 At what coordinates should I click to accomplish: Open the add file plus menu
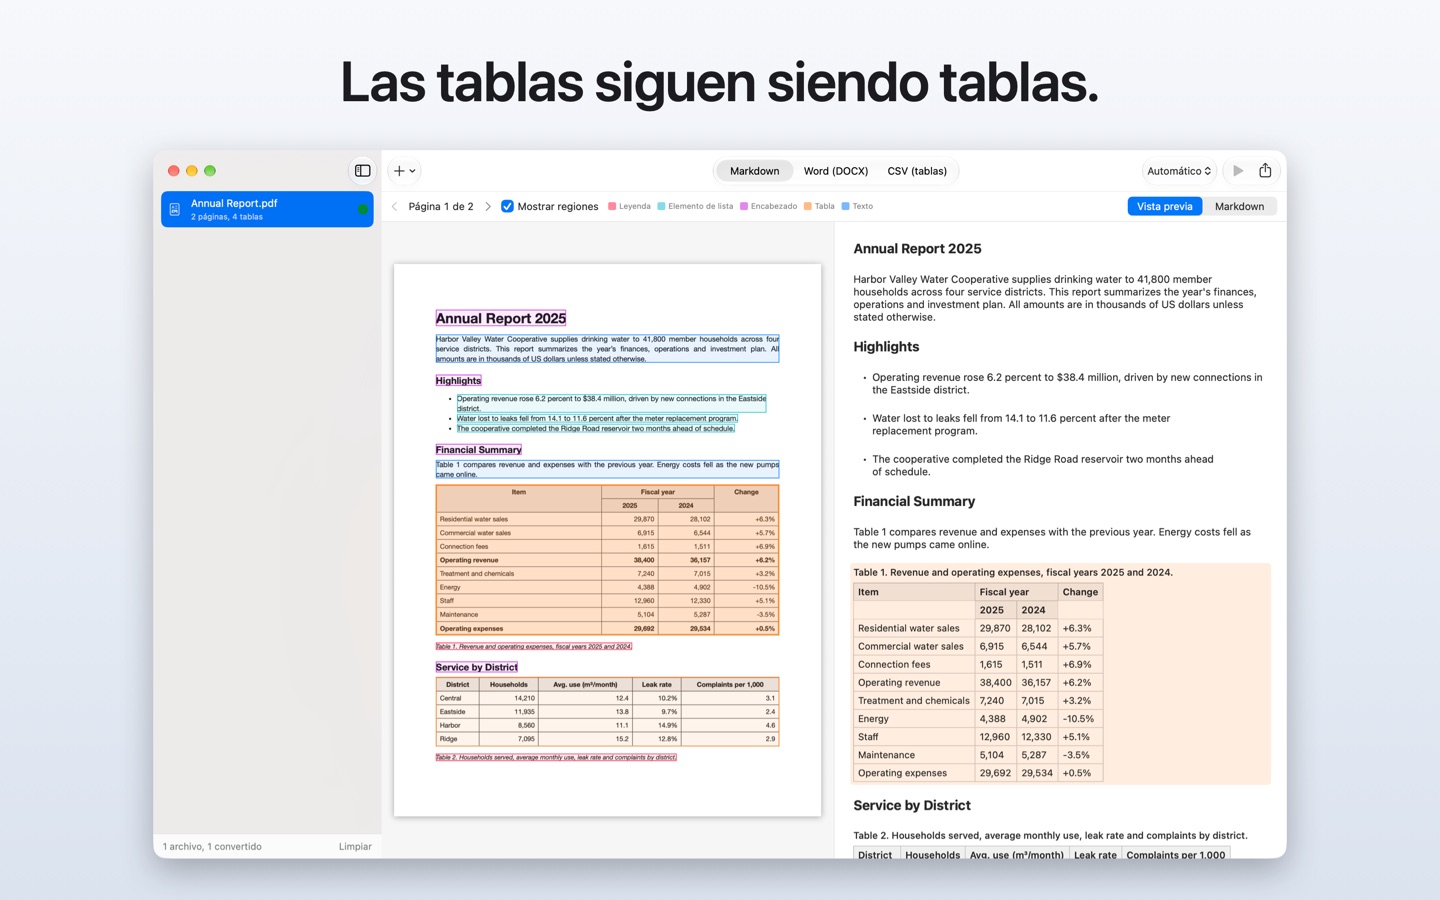tap(404, 171)
